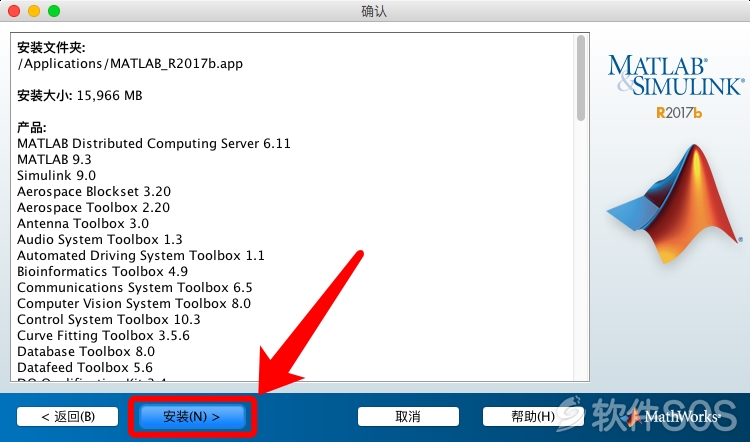Select the Control System Toolbox 10.3 line

click(x=109, y=320)
